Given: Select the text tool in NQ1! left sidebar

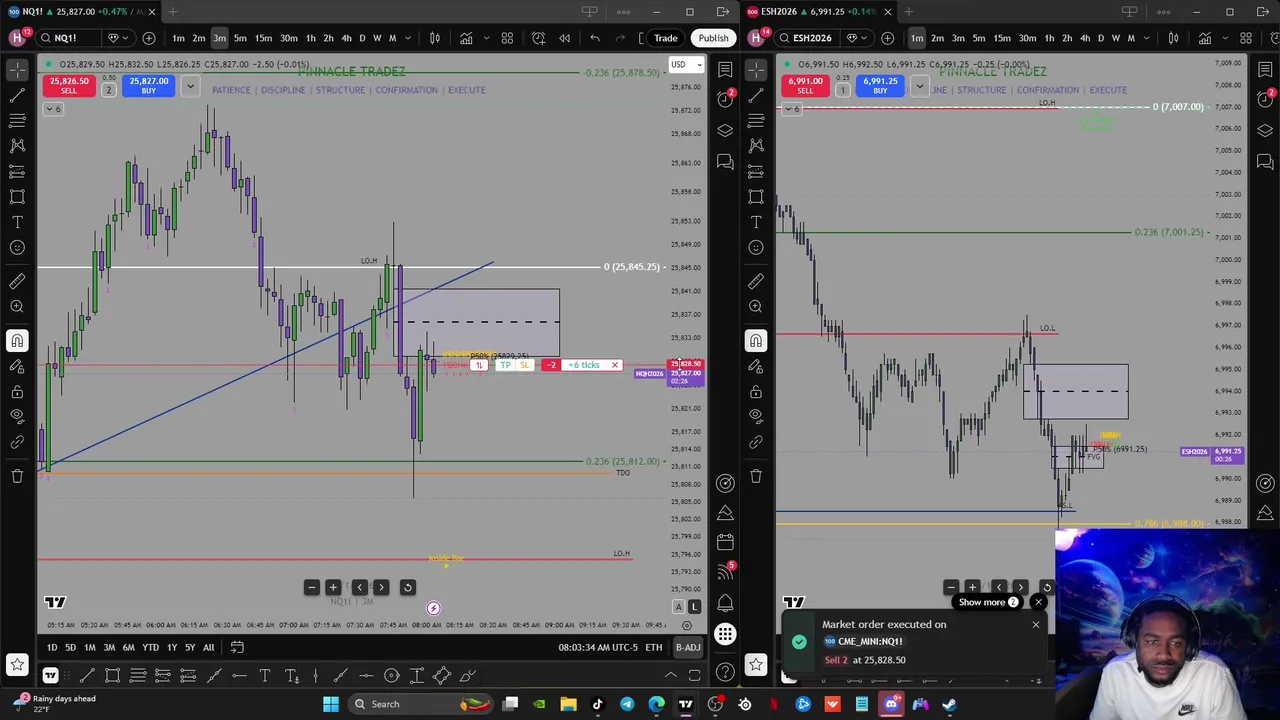Looking at the screenshot, I should 17,222.
